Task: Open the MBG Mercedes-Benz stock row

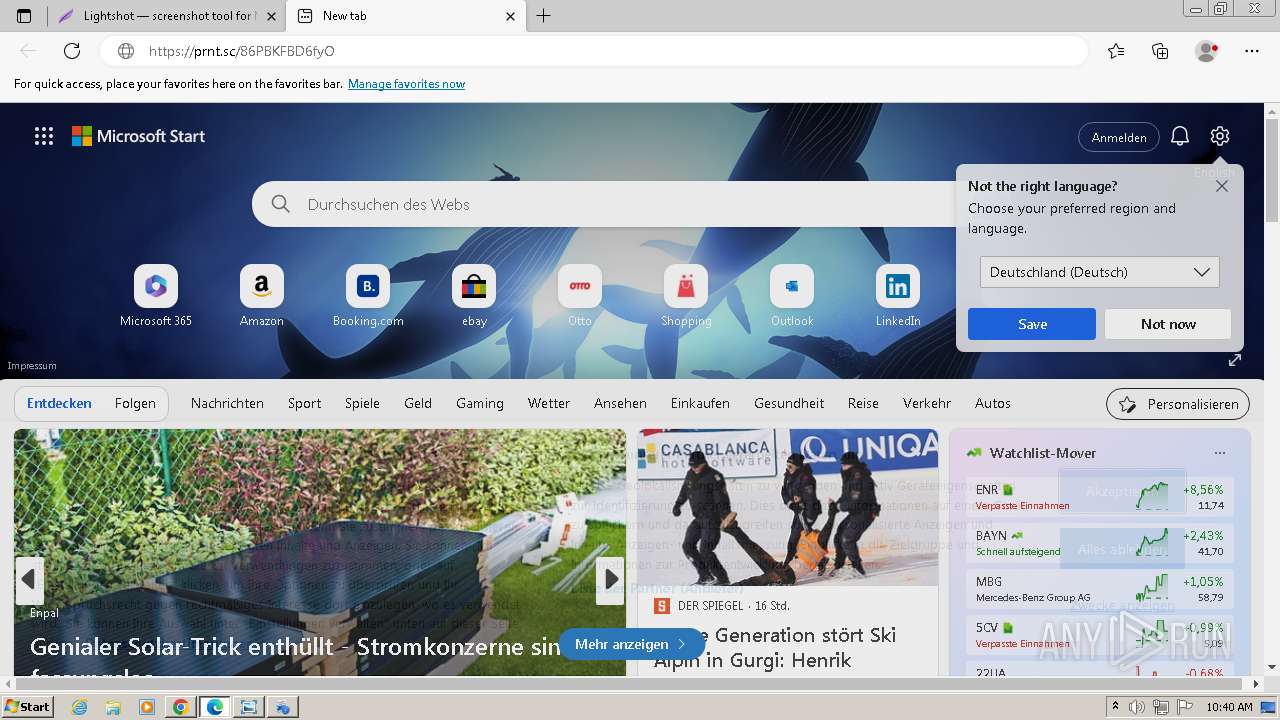Action: [x=1100, y=589]
